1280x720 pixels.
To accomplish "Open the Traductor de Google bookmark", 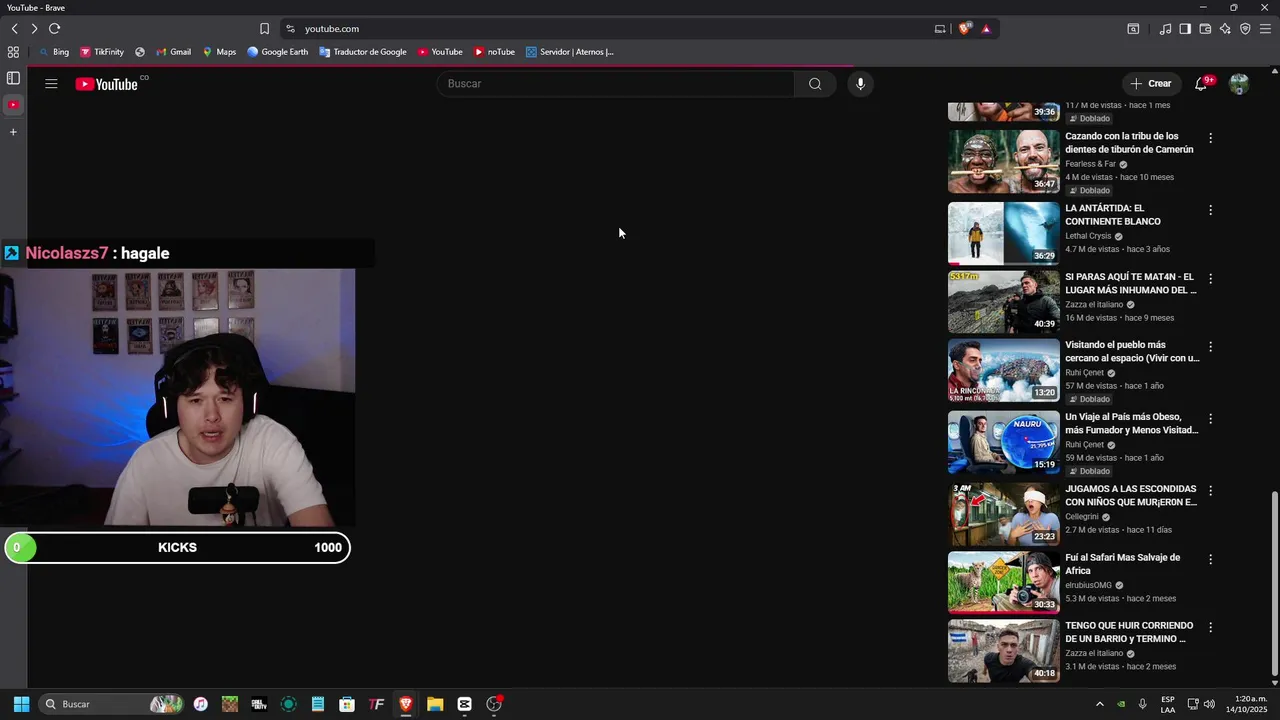I will [363, 52].
